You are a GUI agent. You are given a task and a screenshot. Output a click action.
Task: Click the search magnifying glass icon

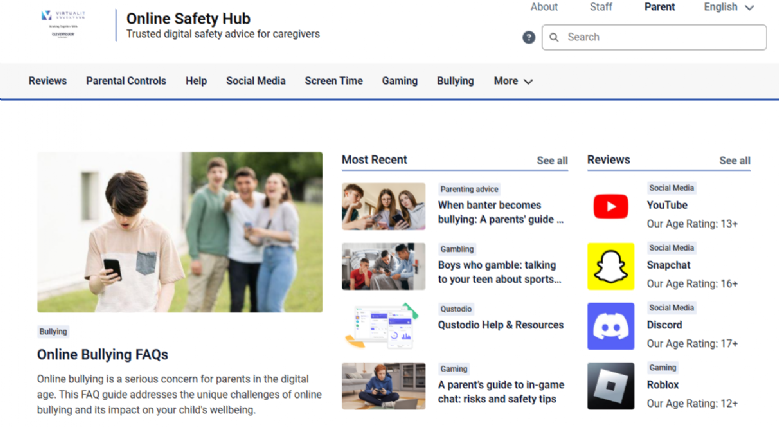click(554, 38)
